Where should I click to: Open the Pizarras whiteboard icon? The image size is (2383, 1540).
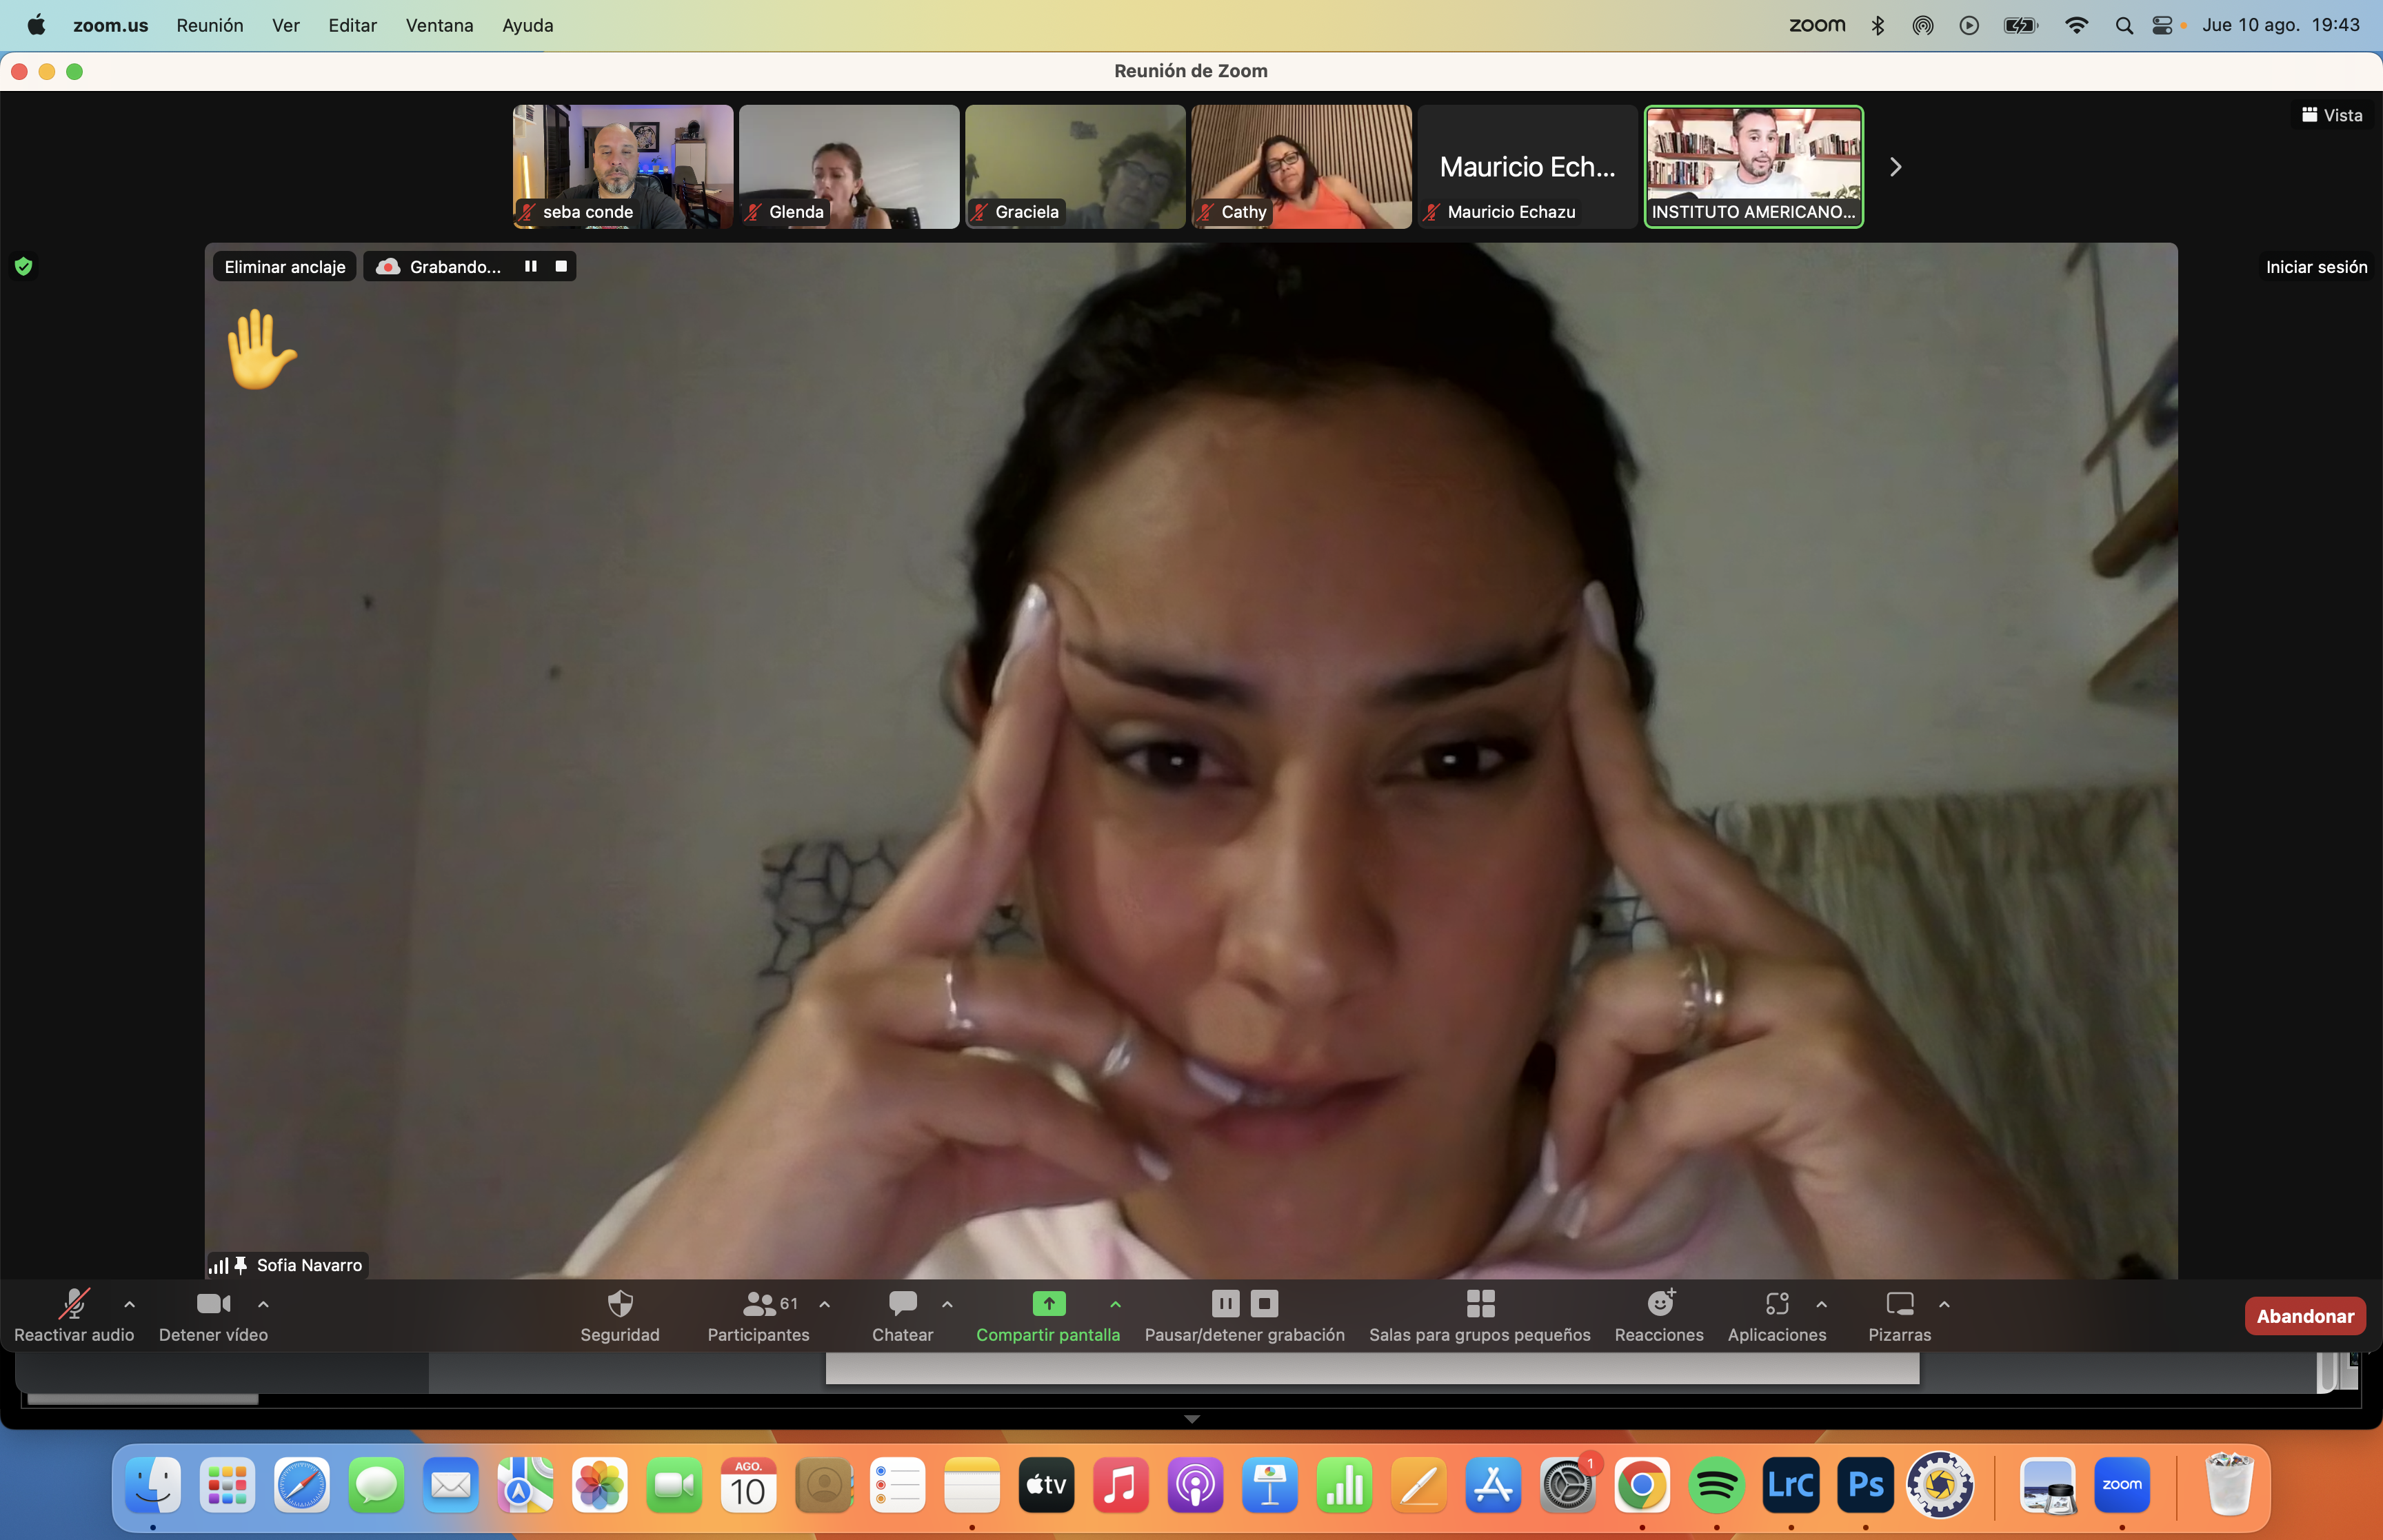pyautogui.click(x=1899, y=1304)
